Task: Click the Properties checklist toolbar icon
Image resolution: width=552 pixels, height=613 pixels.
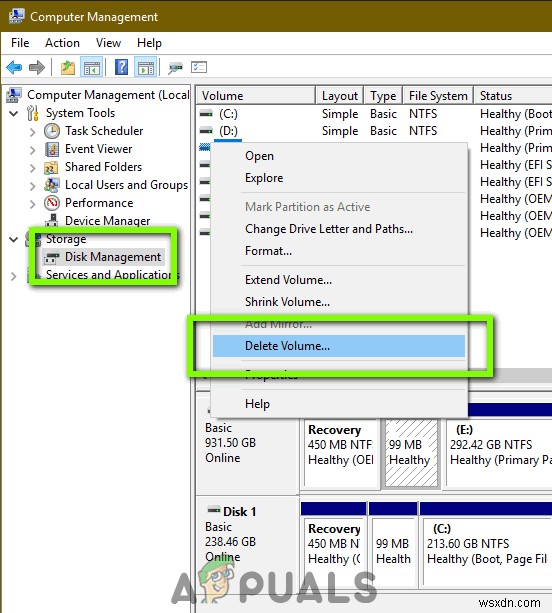Action: point(199,67)
